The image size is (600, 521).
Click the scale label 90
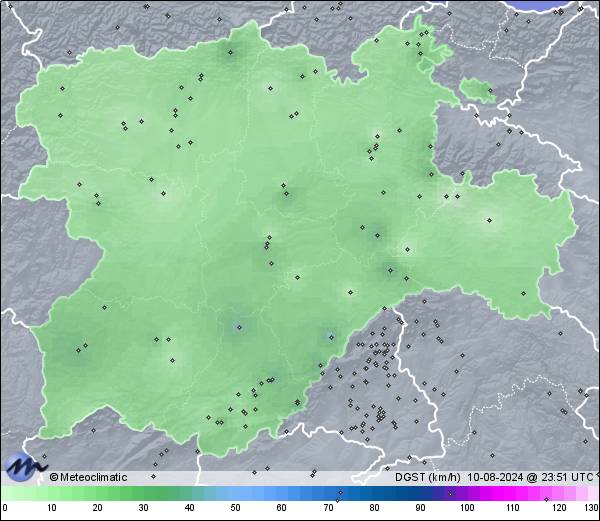coord(420,508)
